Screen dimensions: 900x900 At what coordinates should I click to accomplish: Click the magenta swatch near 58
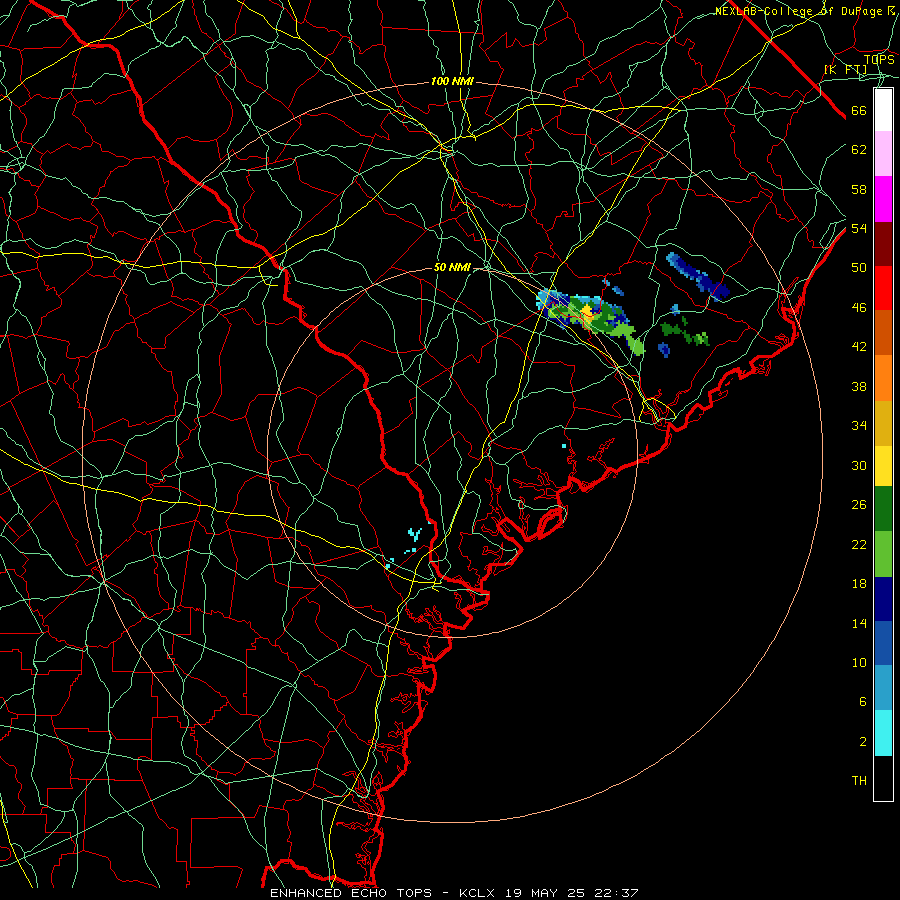[x=883, y=199]
